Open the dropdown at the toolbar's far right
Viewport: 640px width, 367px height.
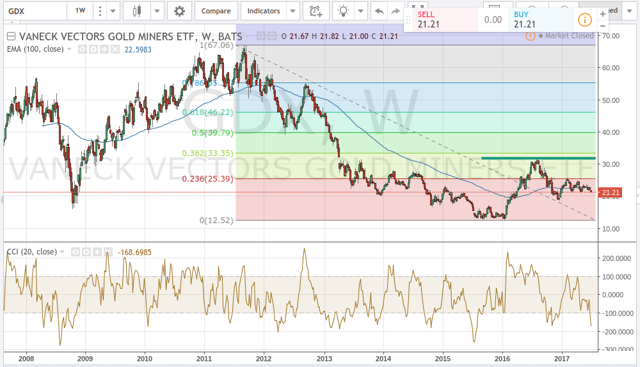click(629, 11)
